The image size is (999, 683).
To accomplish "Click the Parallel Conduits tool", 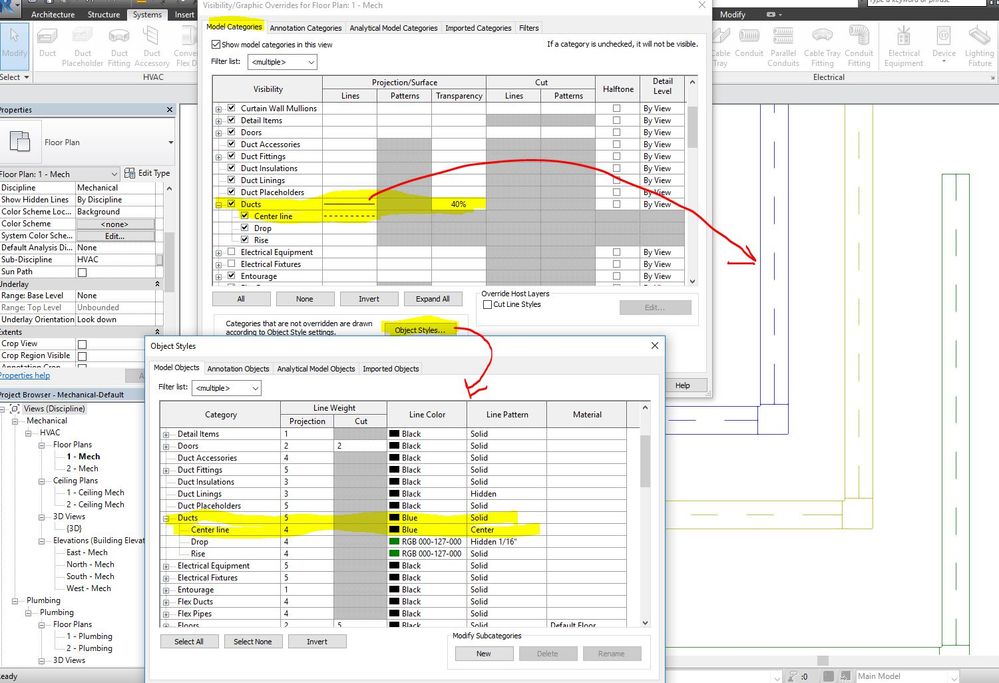I will click(783, 46).
